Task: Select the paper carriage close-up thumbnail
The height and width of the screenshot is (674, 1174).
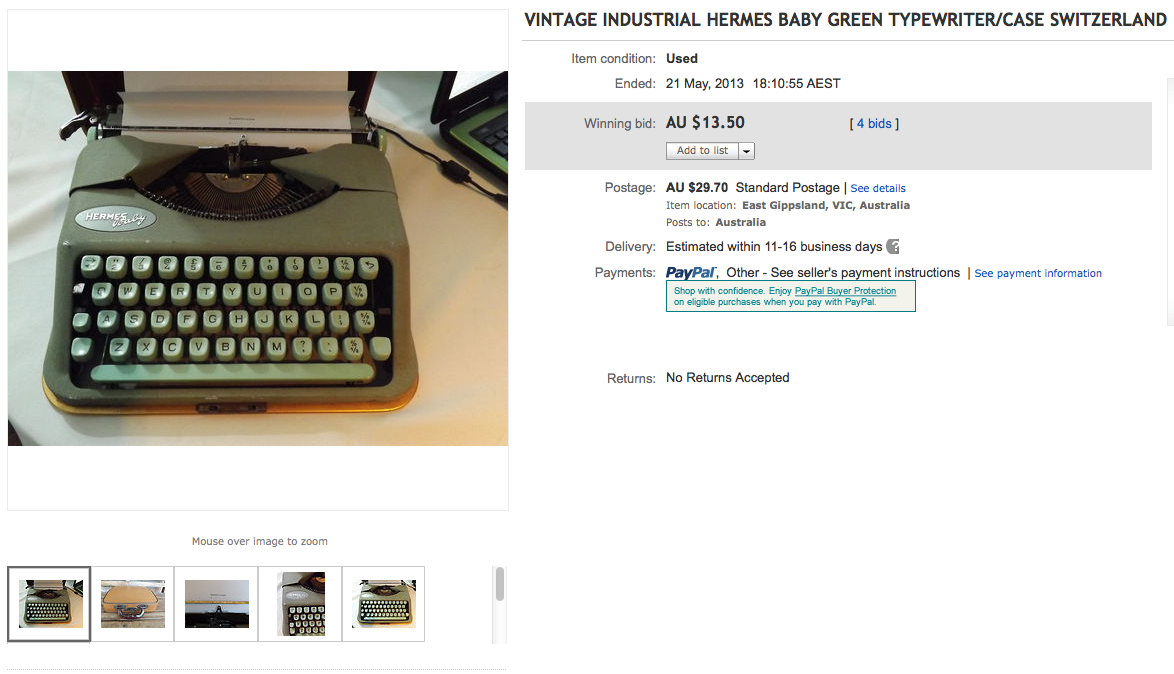Action: pyautogui.click(x=216, y=604)
